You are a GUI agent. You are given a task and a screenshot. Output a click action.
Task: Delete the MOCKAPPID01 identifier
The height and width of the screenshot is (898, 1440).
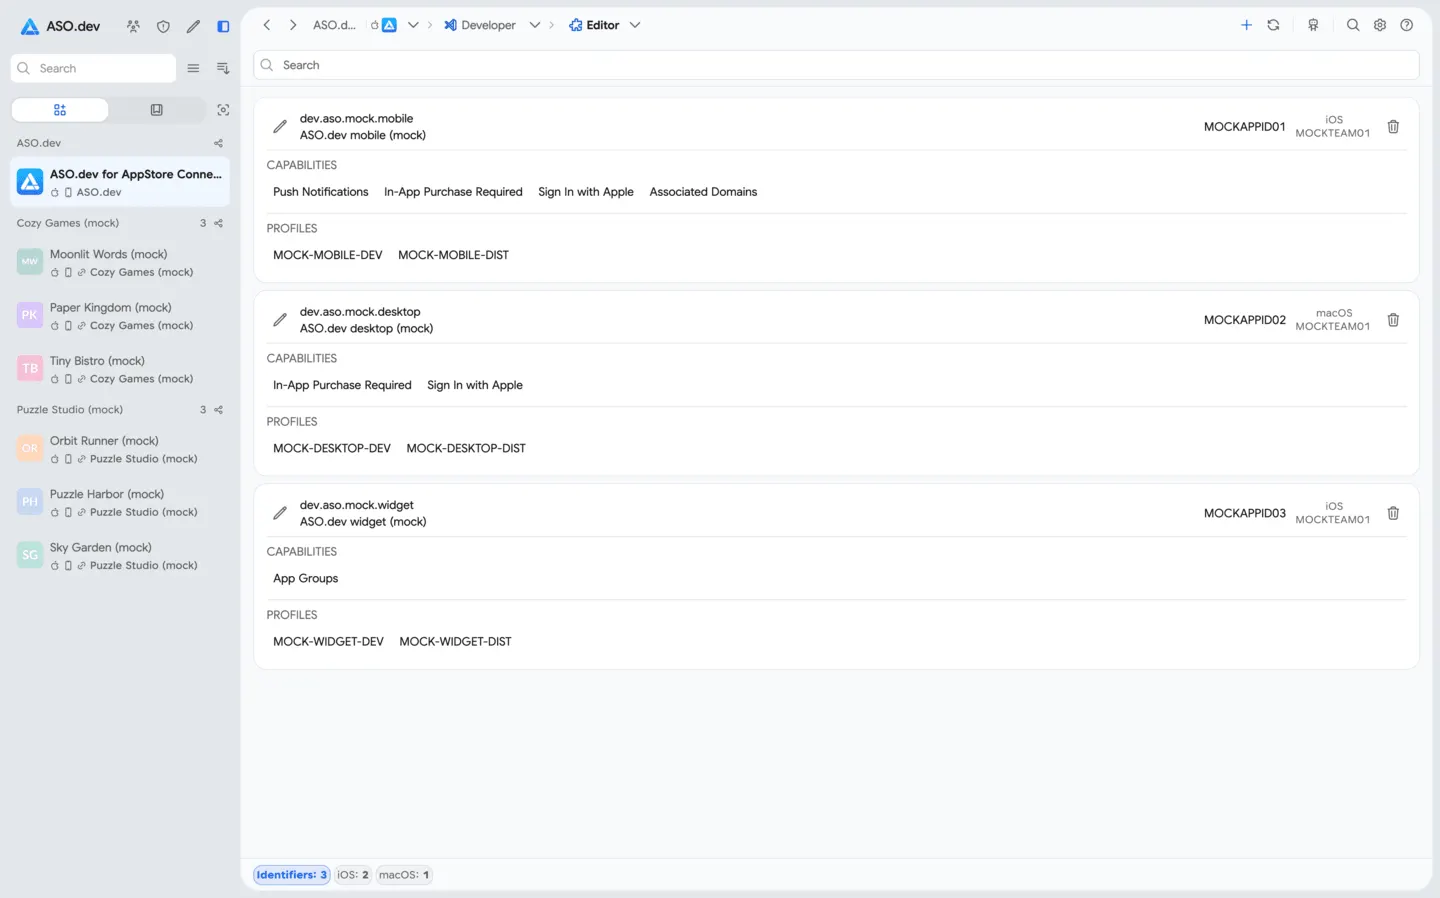tap(1393, 127)
